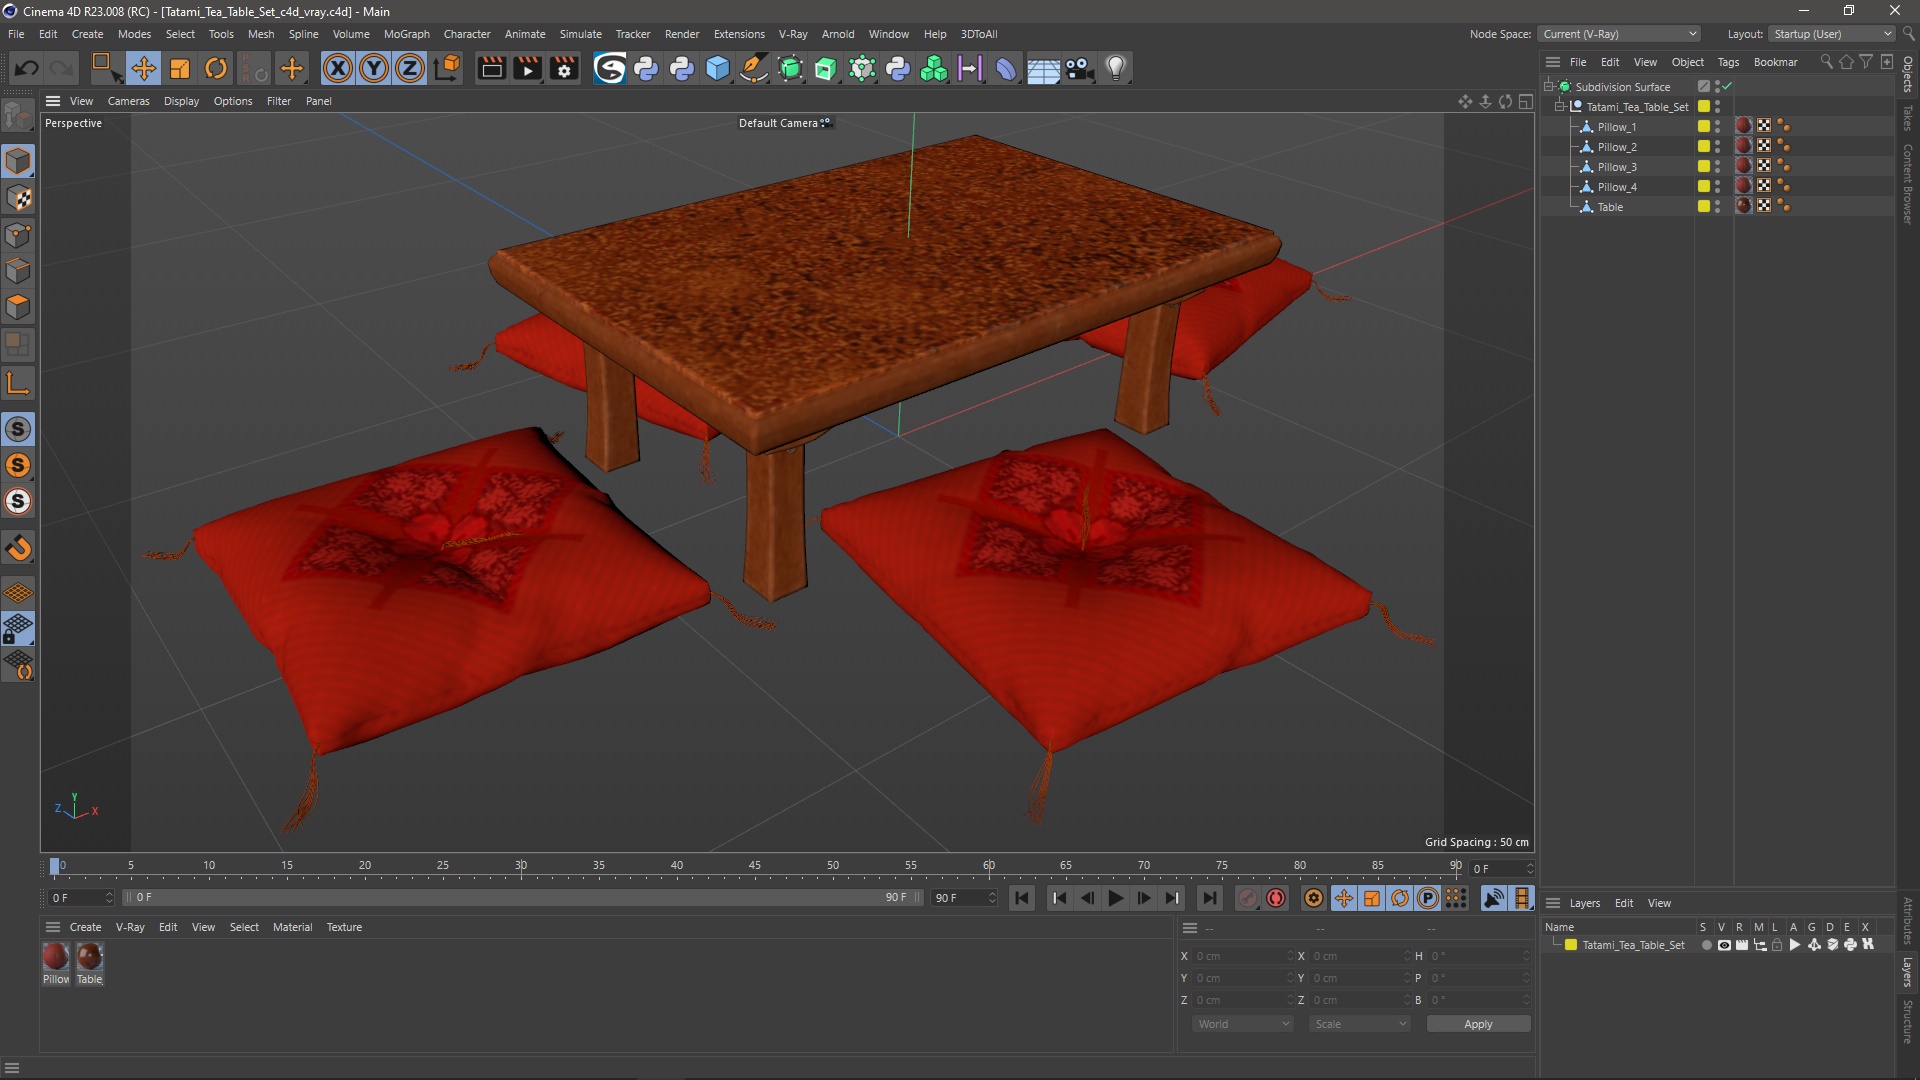Click the object manager search icon
This screenshot has height=1080, width=1920.
1826,62
